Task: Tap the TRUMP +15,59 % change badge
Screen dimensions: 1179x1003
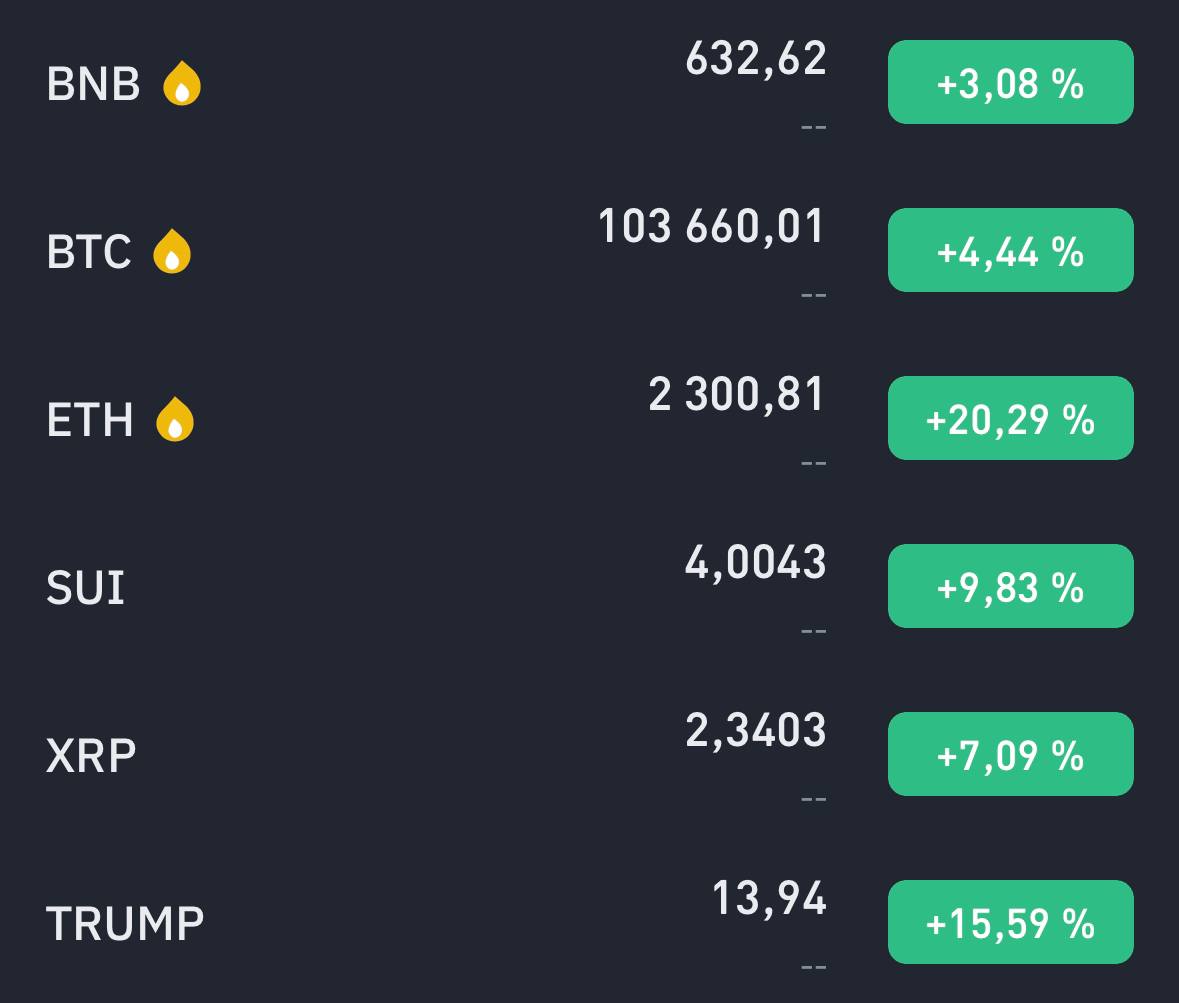Action: tap(1011, 922)
